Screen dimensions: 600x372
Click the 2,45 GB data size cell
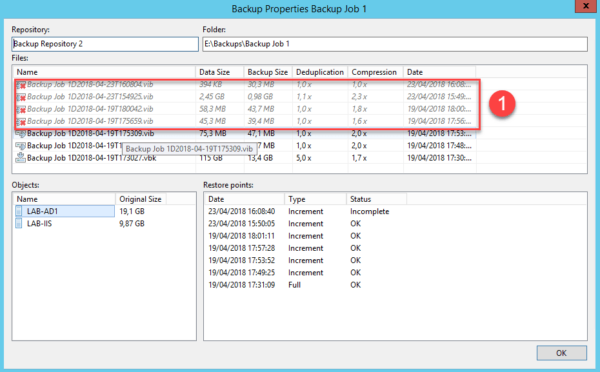tap(212, 97)
